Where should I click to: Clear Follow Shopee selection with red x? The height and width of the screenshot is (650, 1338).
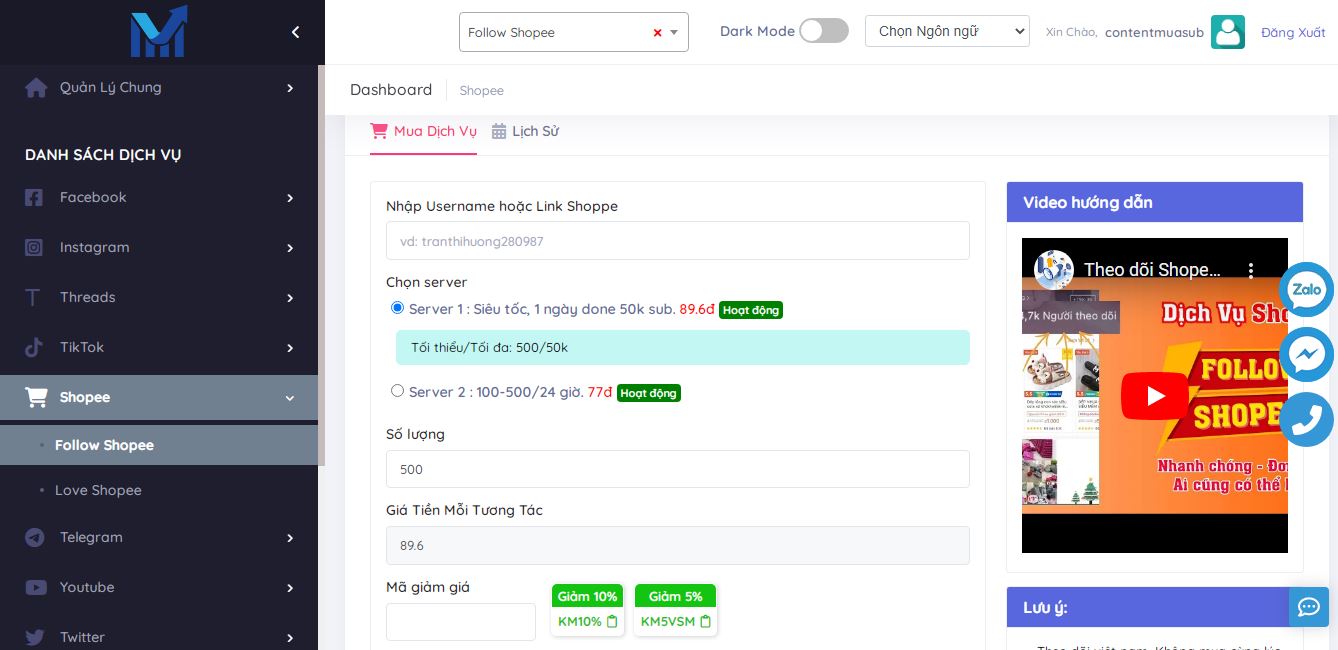pyautogui.click(x=657, y=33)
